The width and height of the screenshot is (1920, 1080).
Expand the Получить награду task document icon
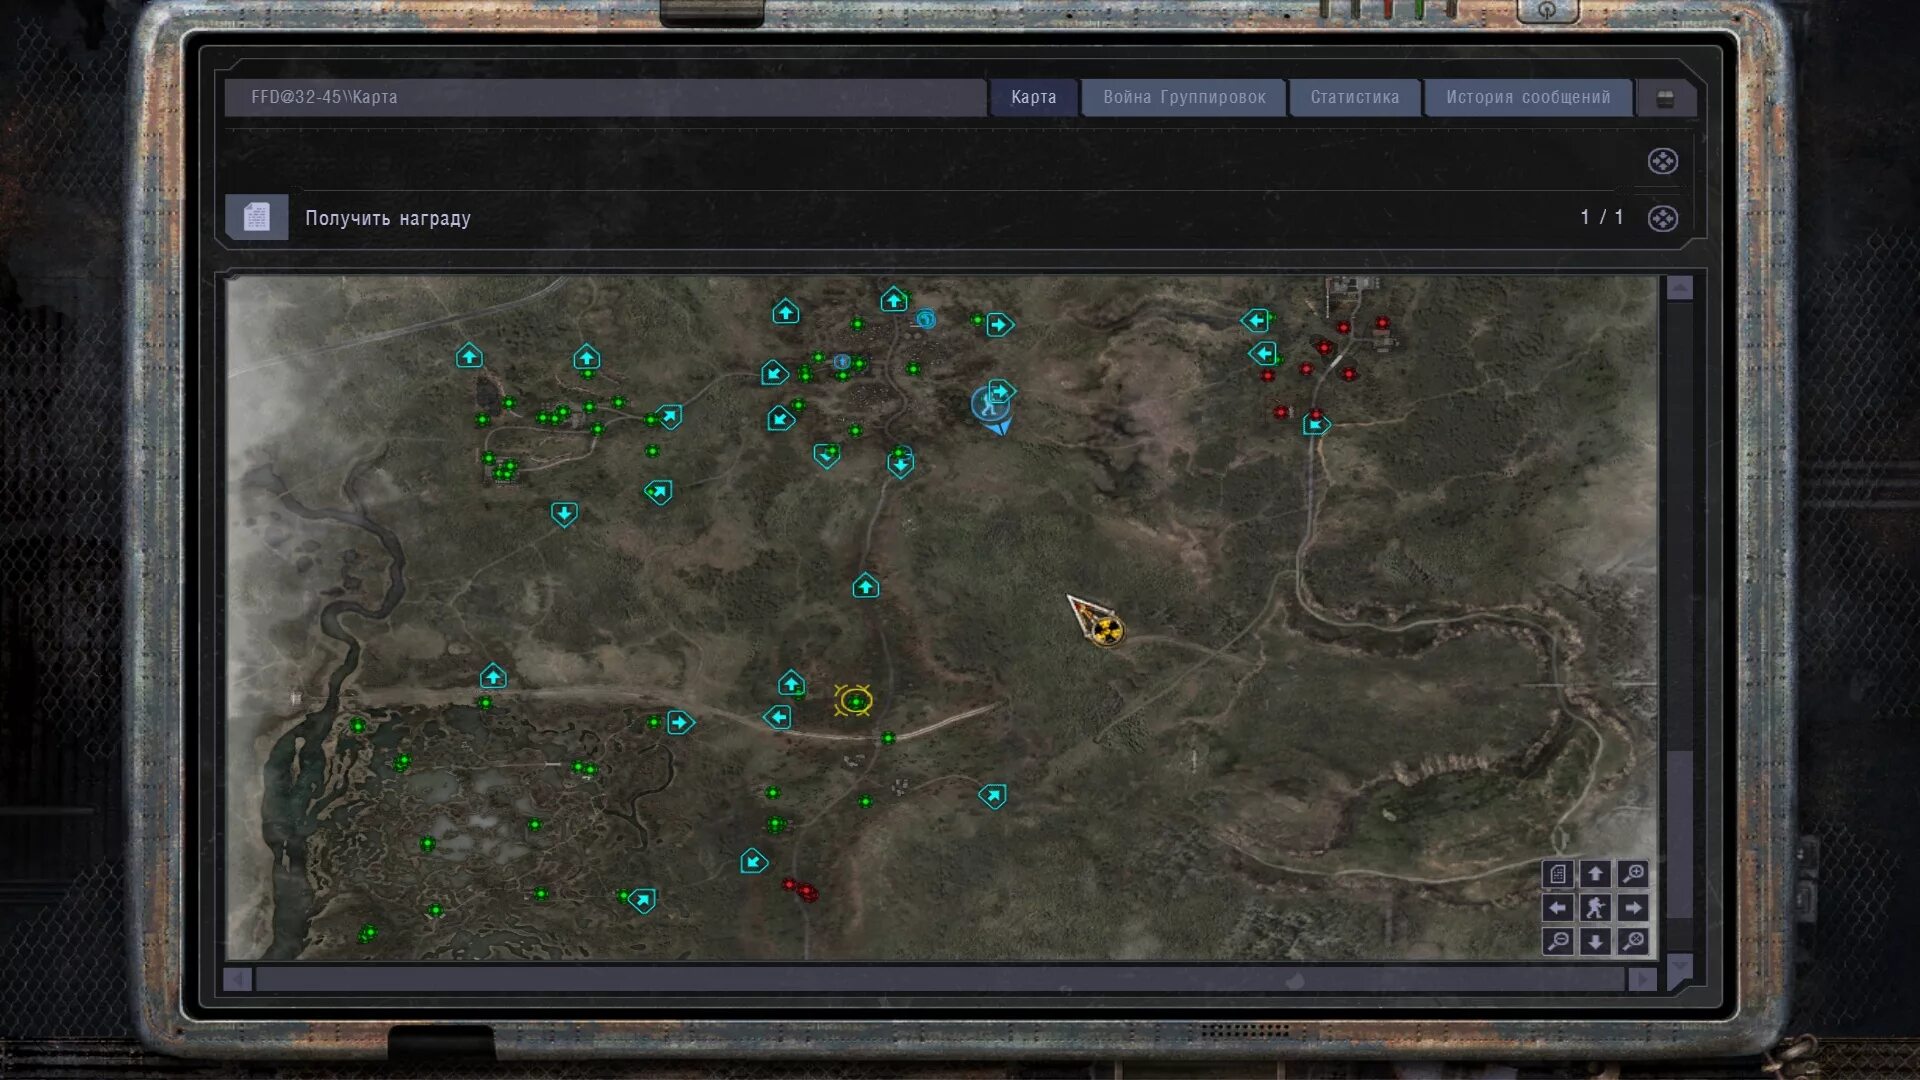[257, 217]
